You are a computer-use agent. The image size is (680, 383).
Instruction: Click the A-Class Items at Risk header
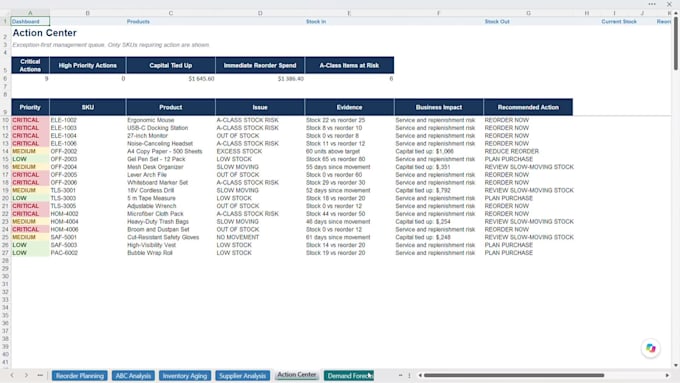click(349, 65)
